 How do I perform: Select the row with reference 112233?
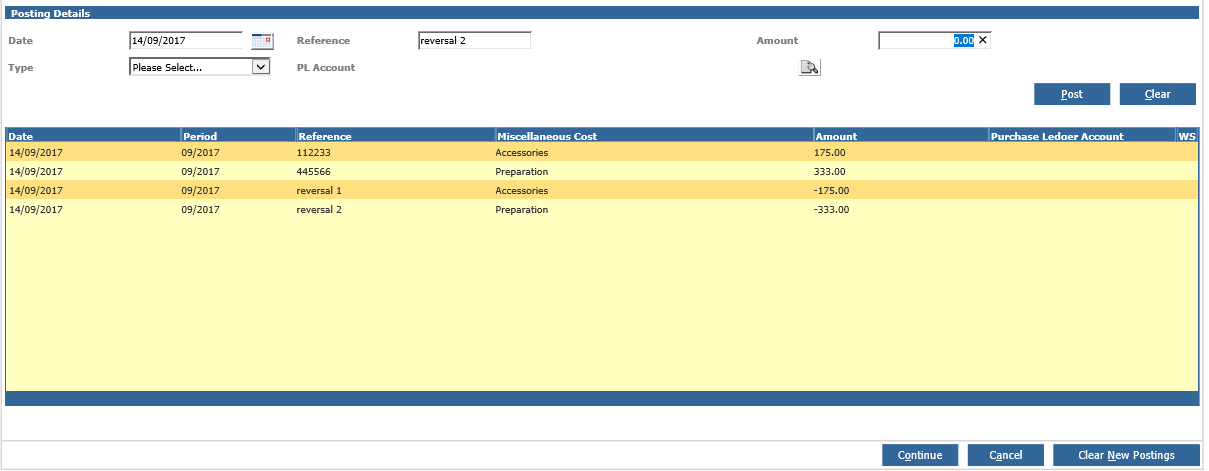(x=602, y=153)
